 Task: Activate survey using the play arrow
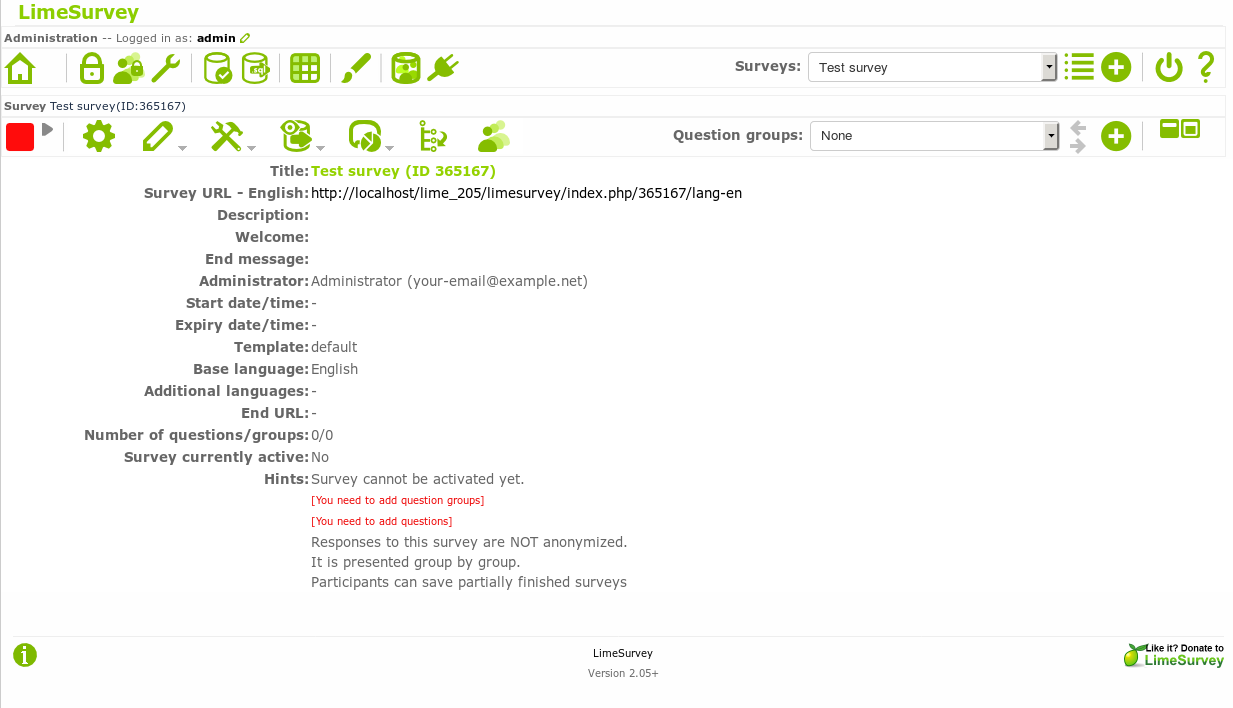pyautogui.click(x=47, y=130)
